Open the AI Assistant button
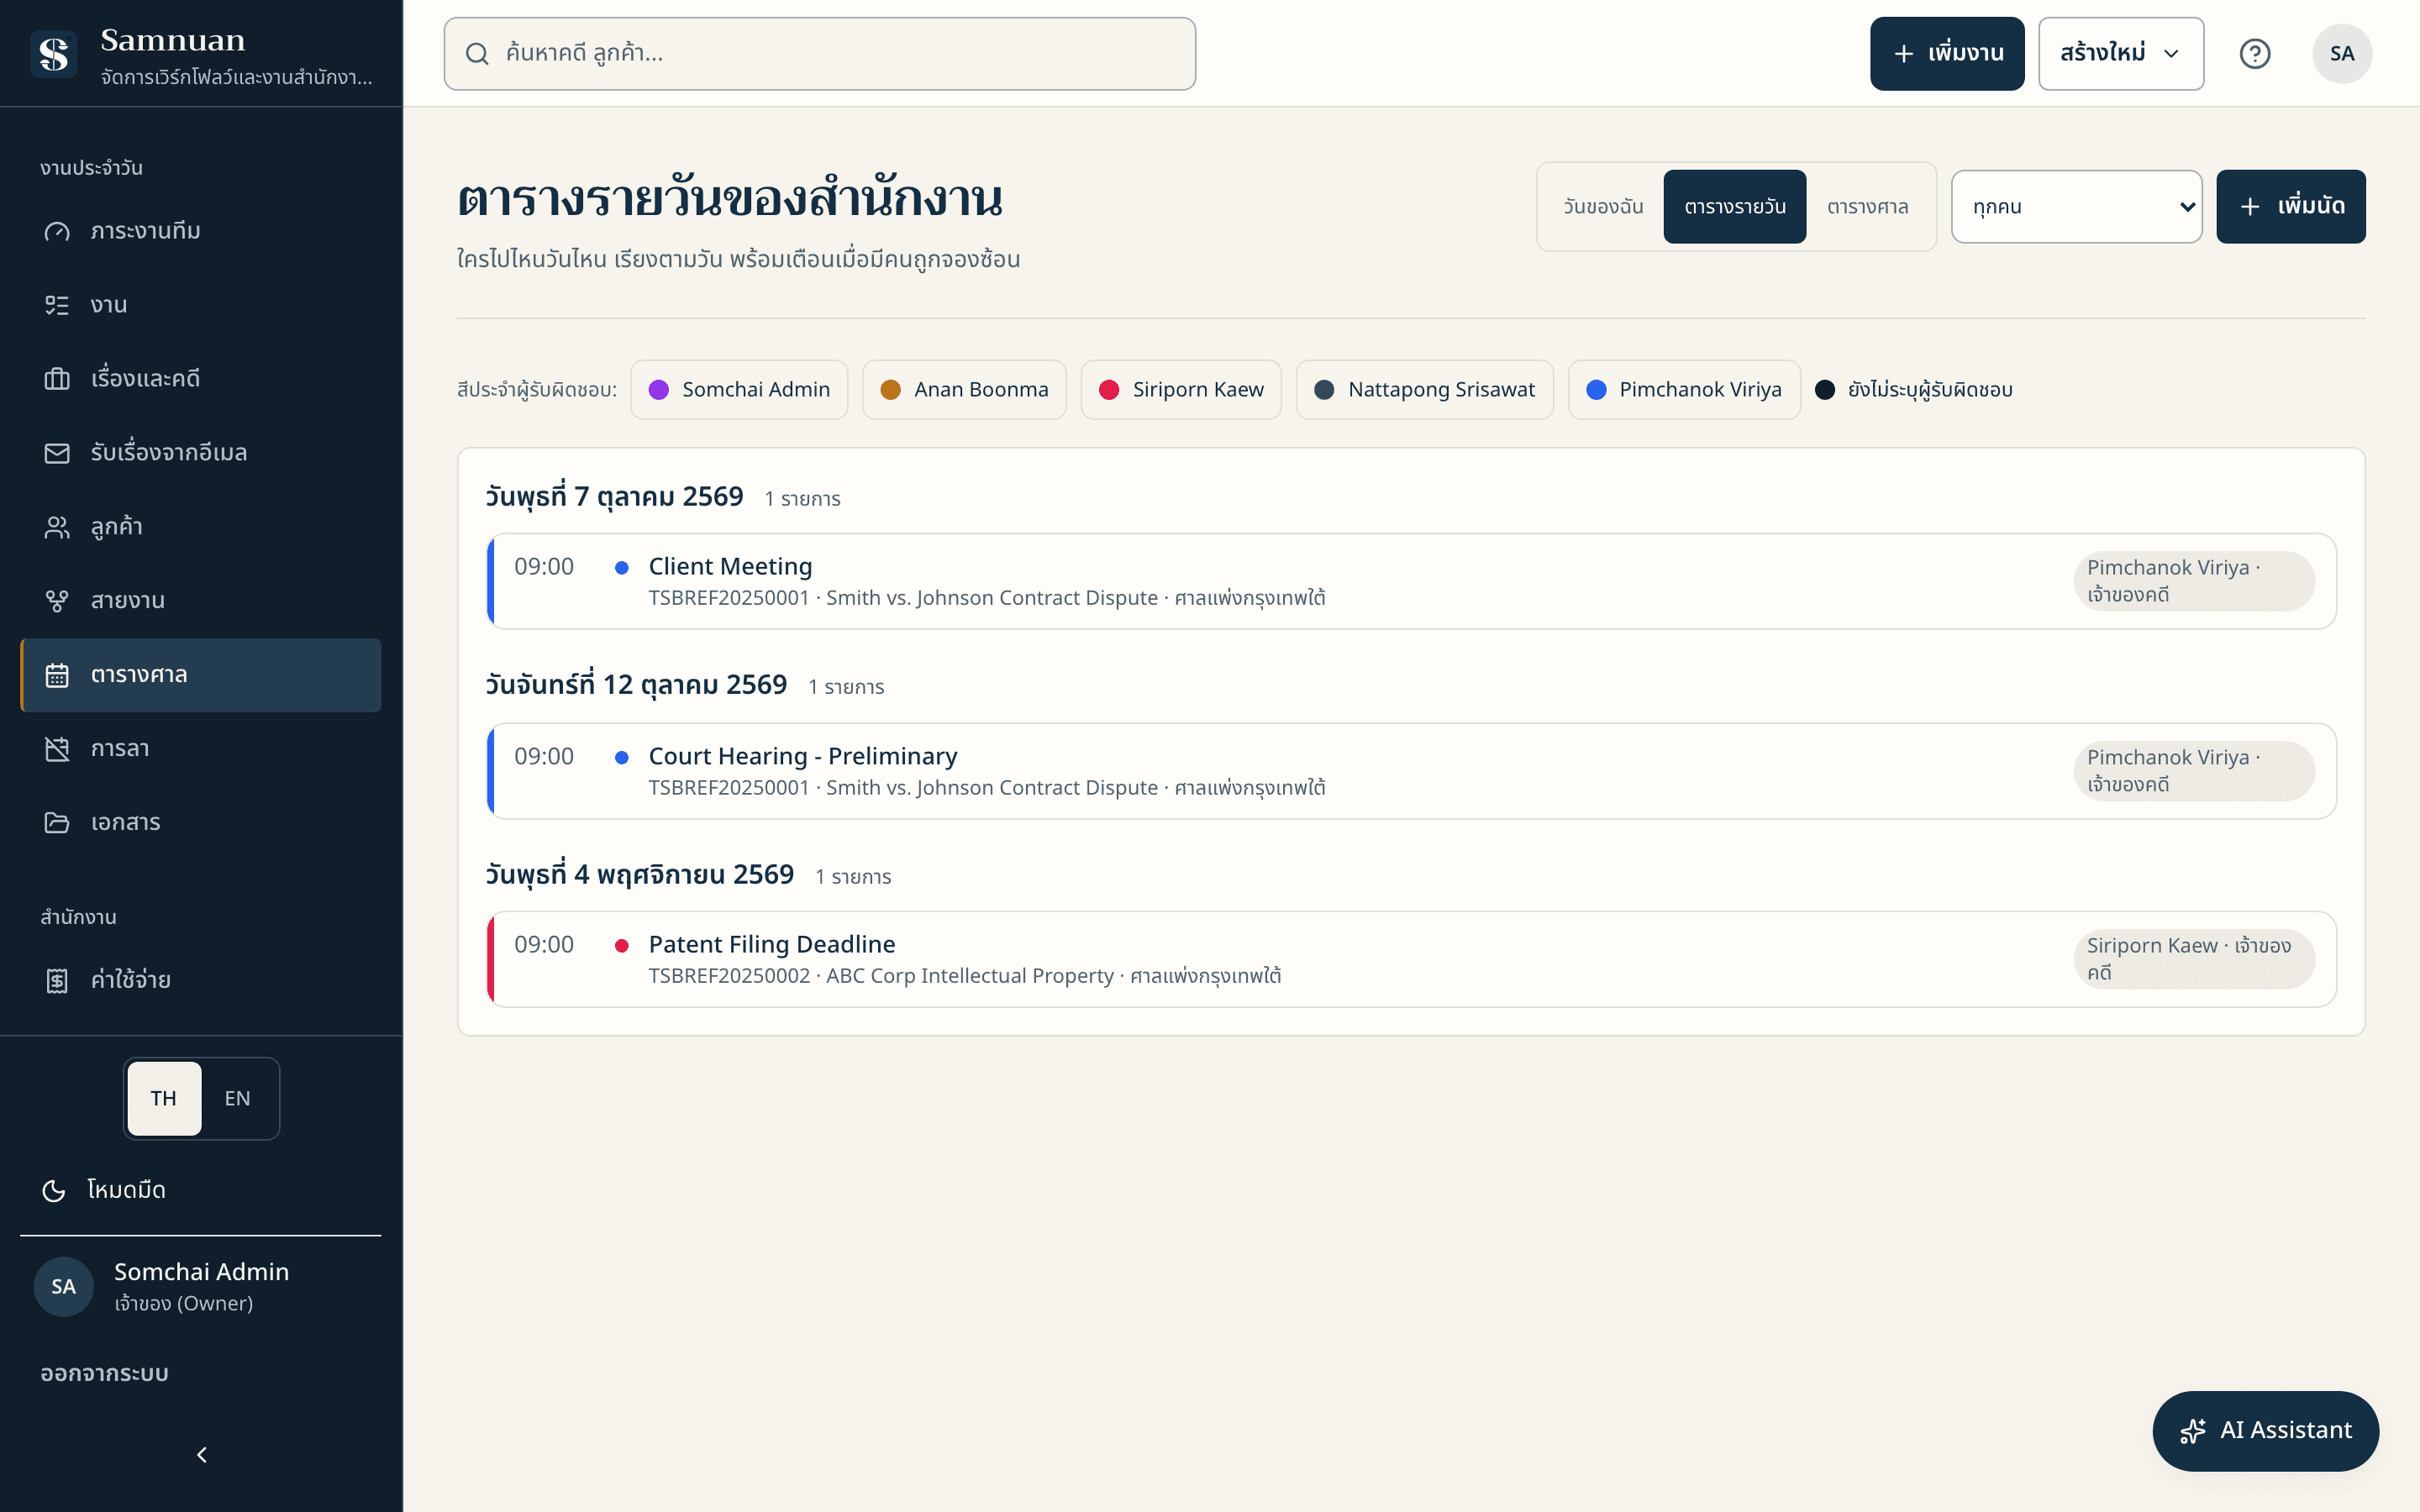 (x=2265, y=1431)
